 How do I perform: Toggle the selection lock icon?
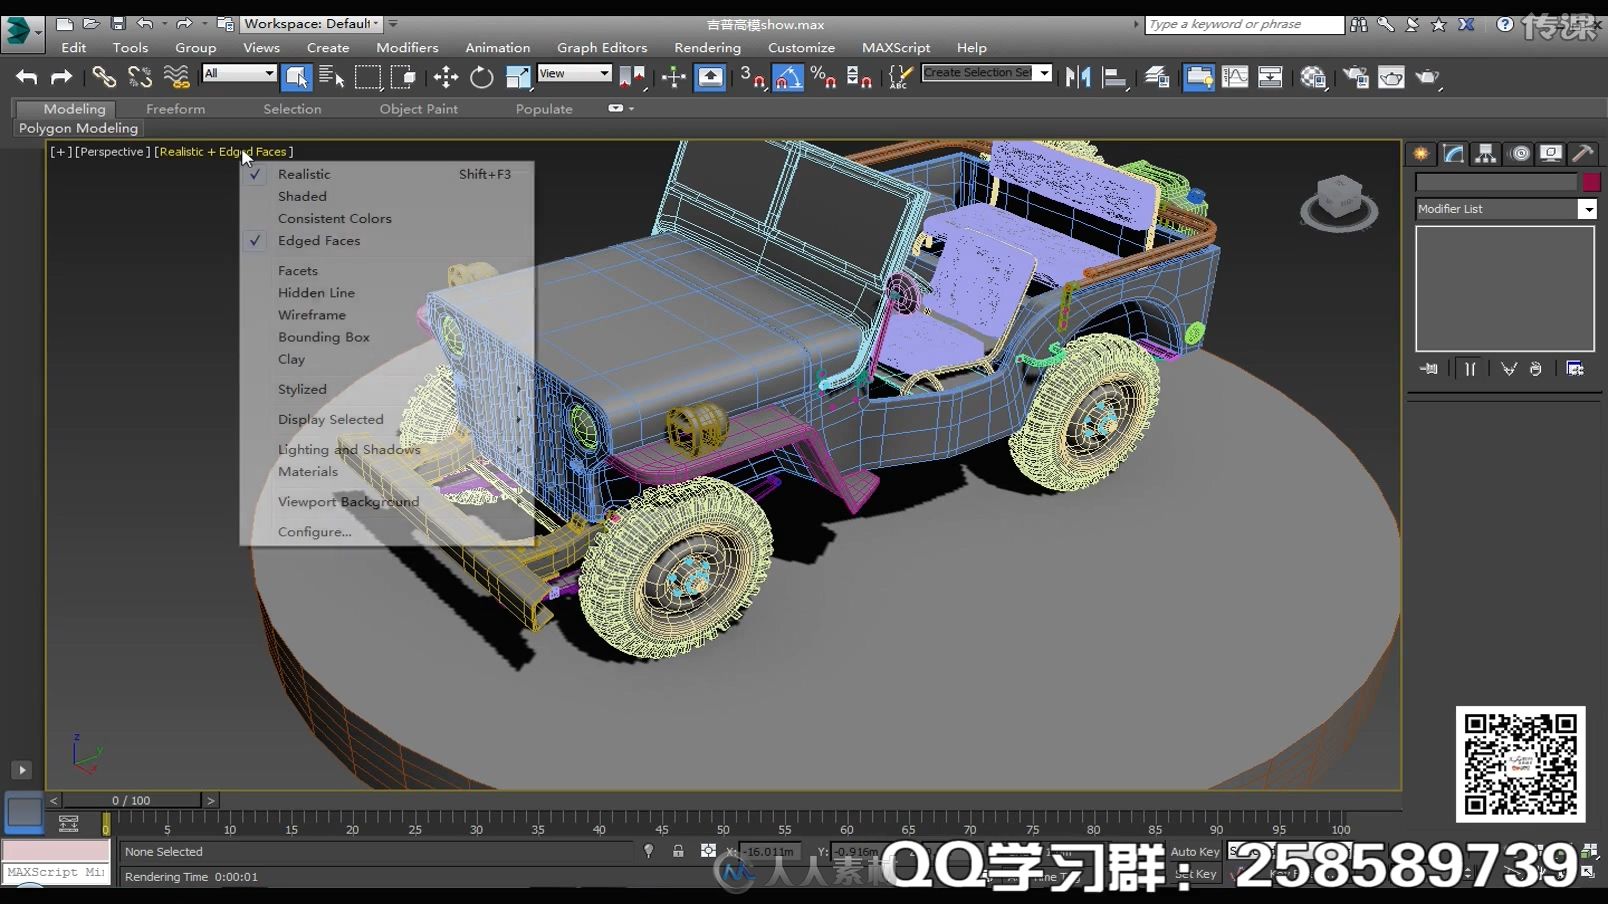tap(678, 851)
